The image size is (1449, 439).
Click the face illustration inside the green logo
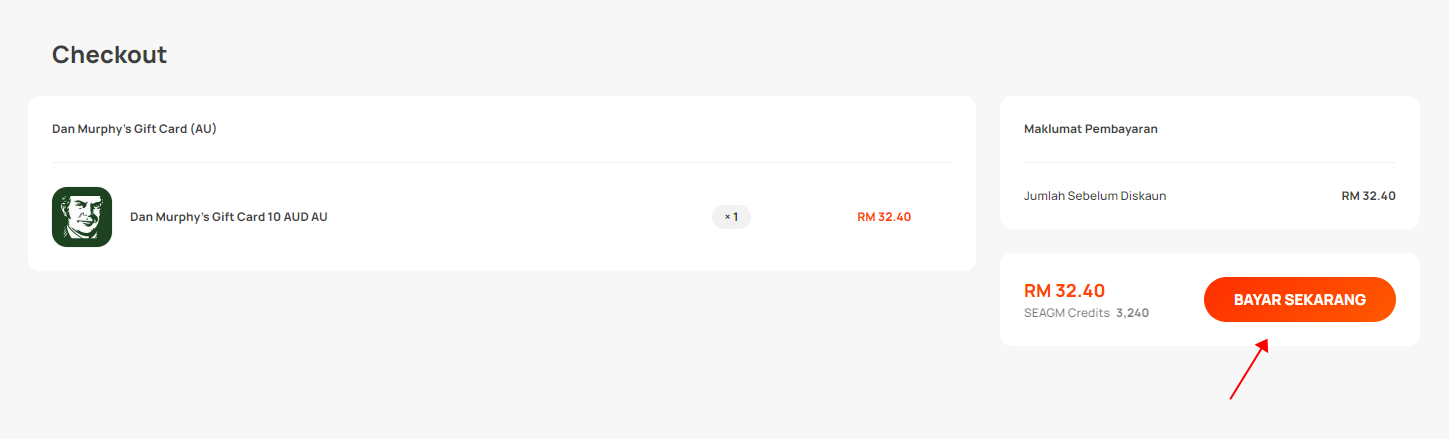click(x=80, y=219)
